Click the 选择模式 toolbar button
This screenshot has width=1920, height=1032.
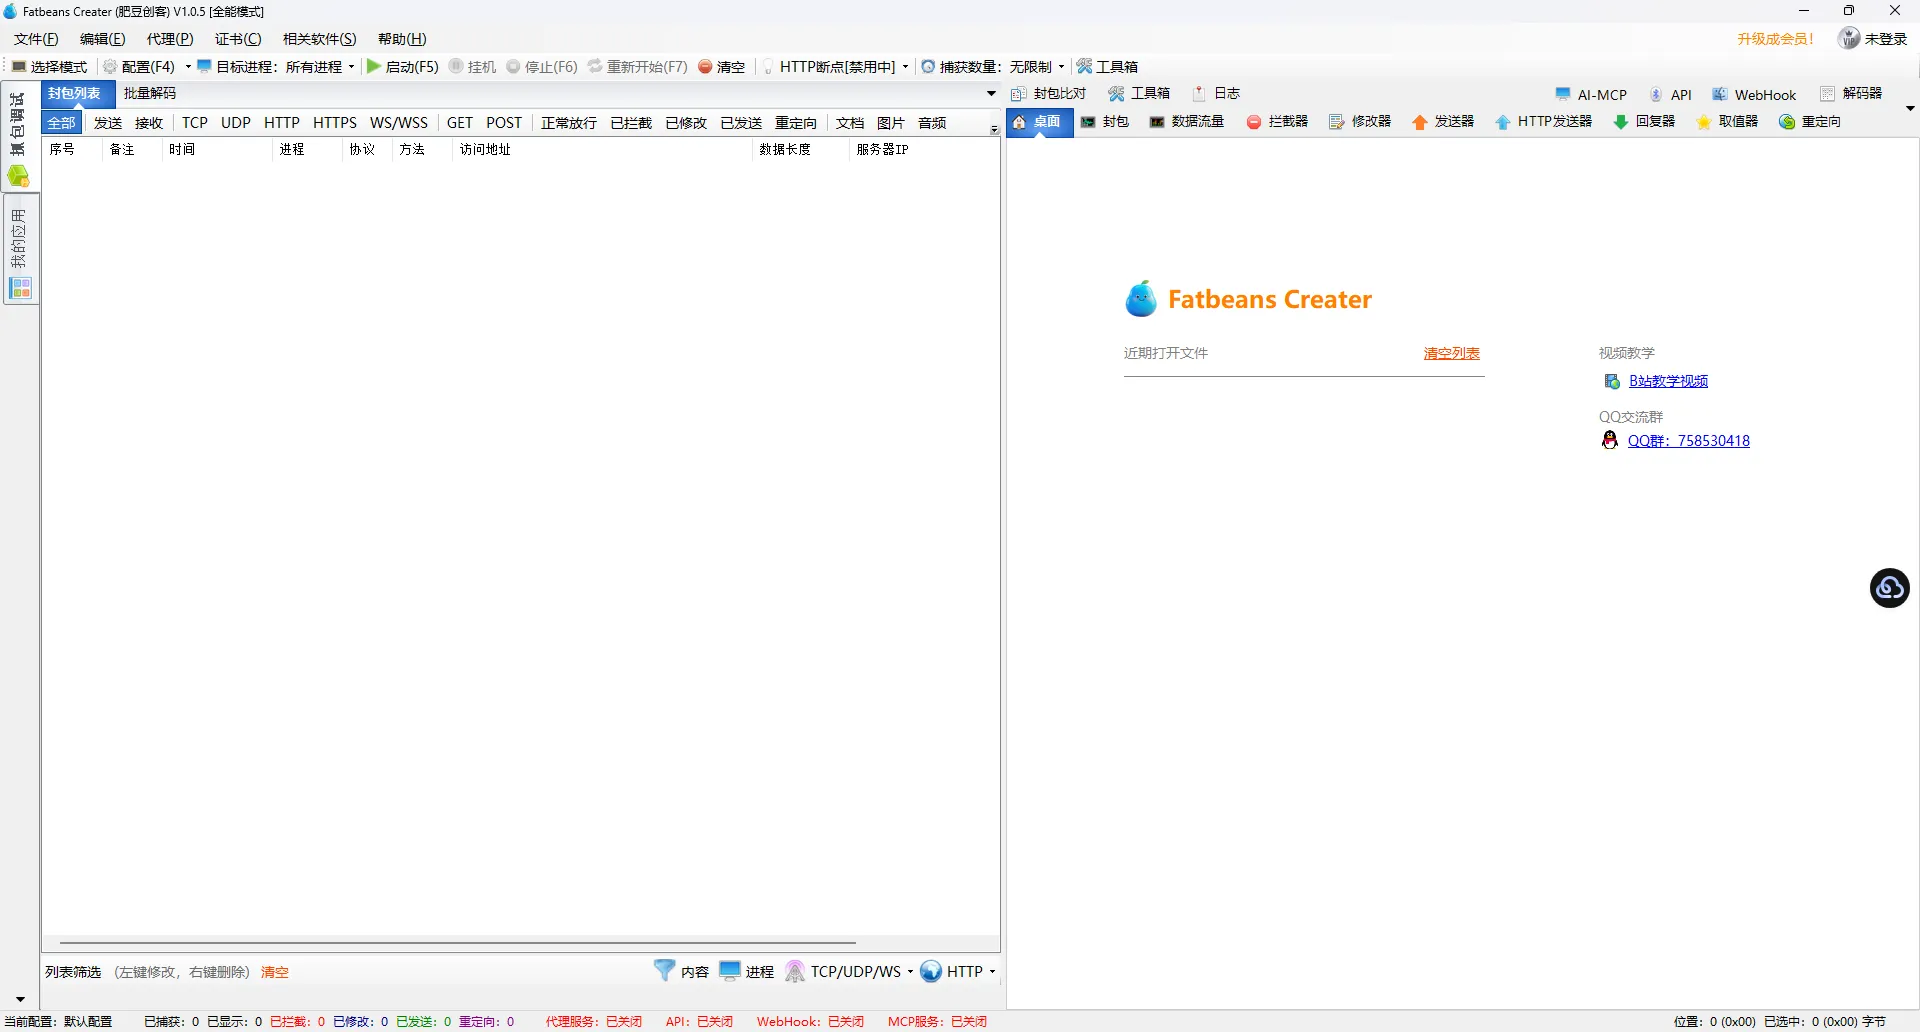coord(49,67)
